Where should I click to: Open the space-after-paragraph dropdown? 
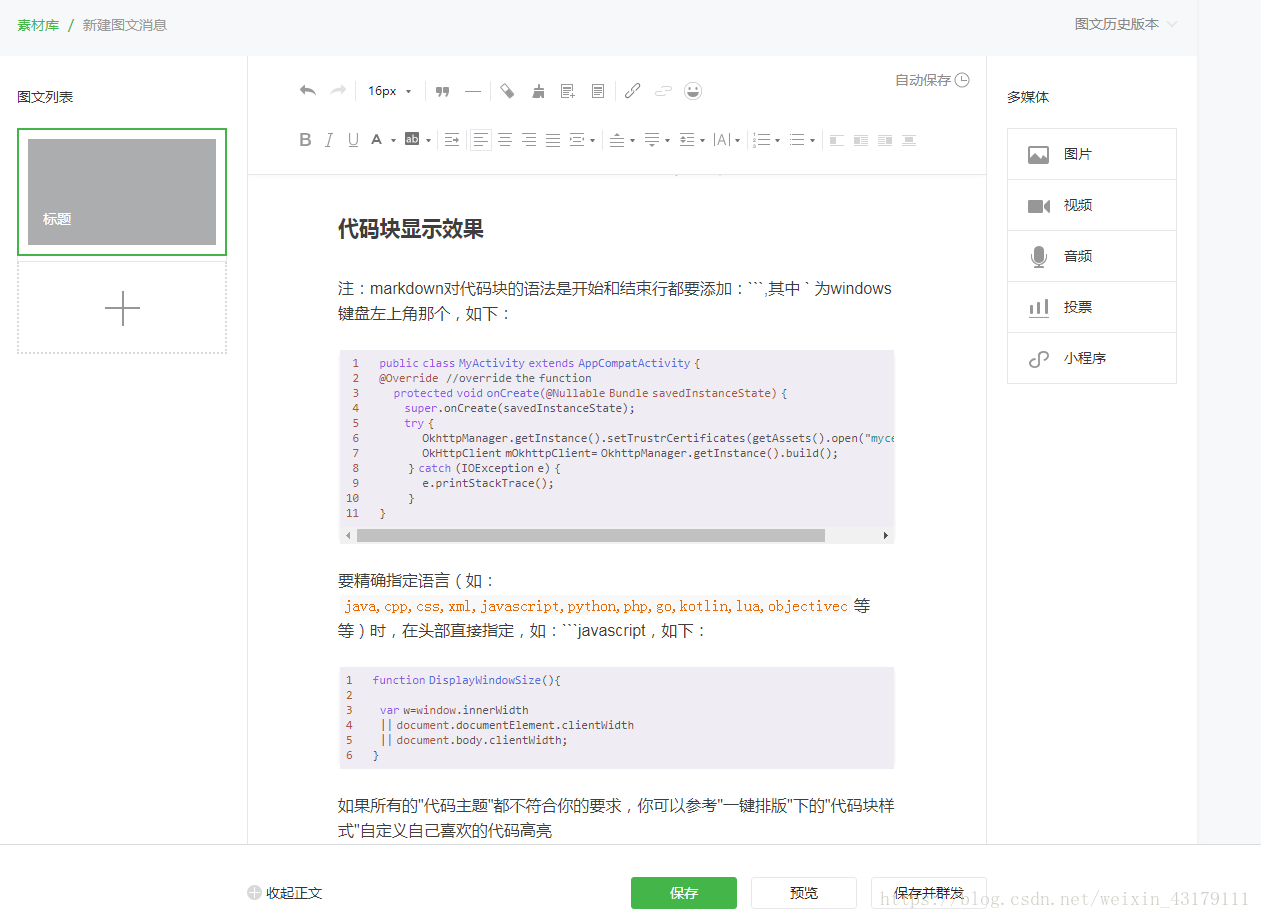tap(657, 140)
